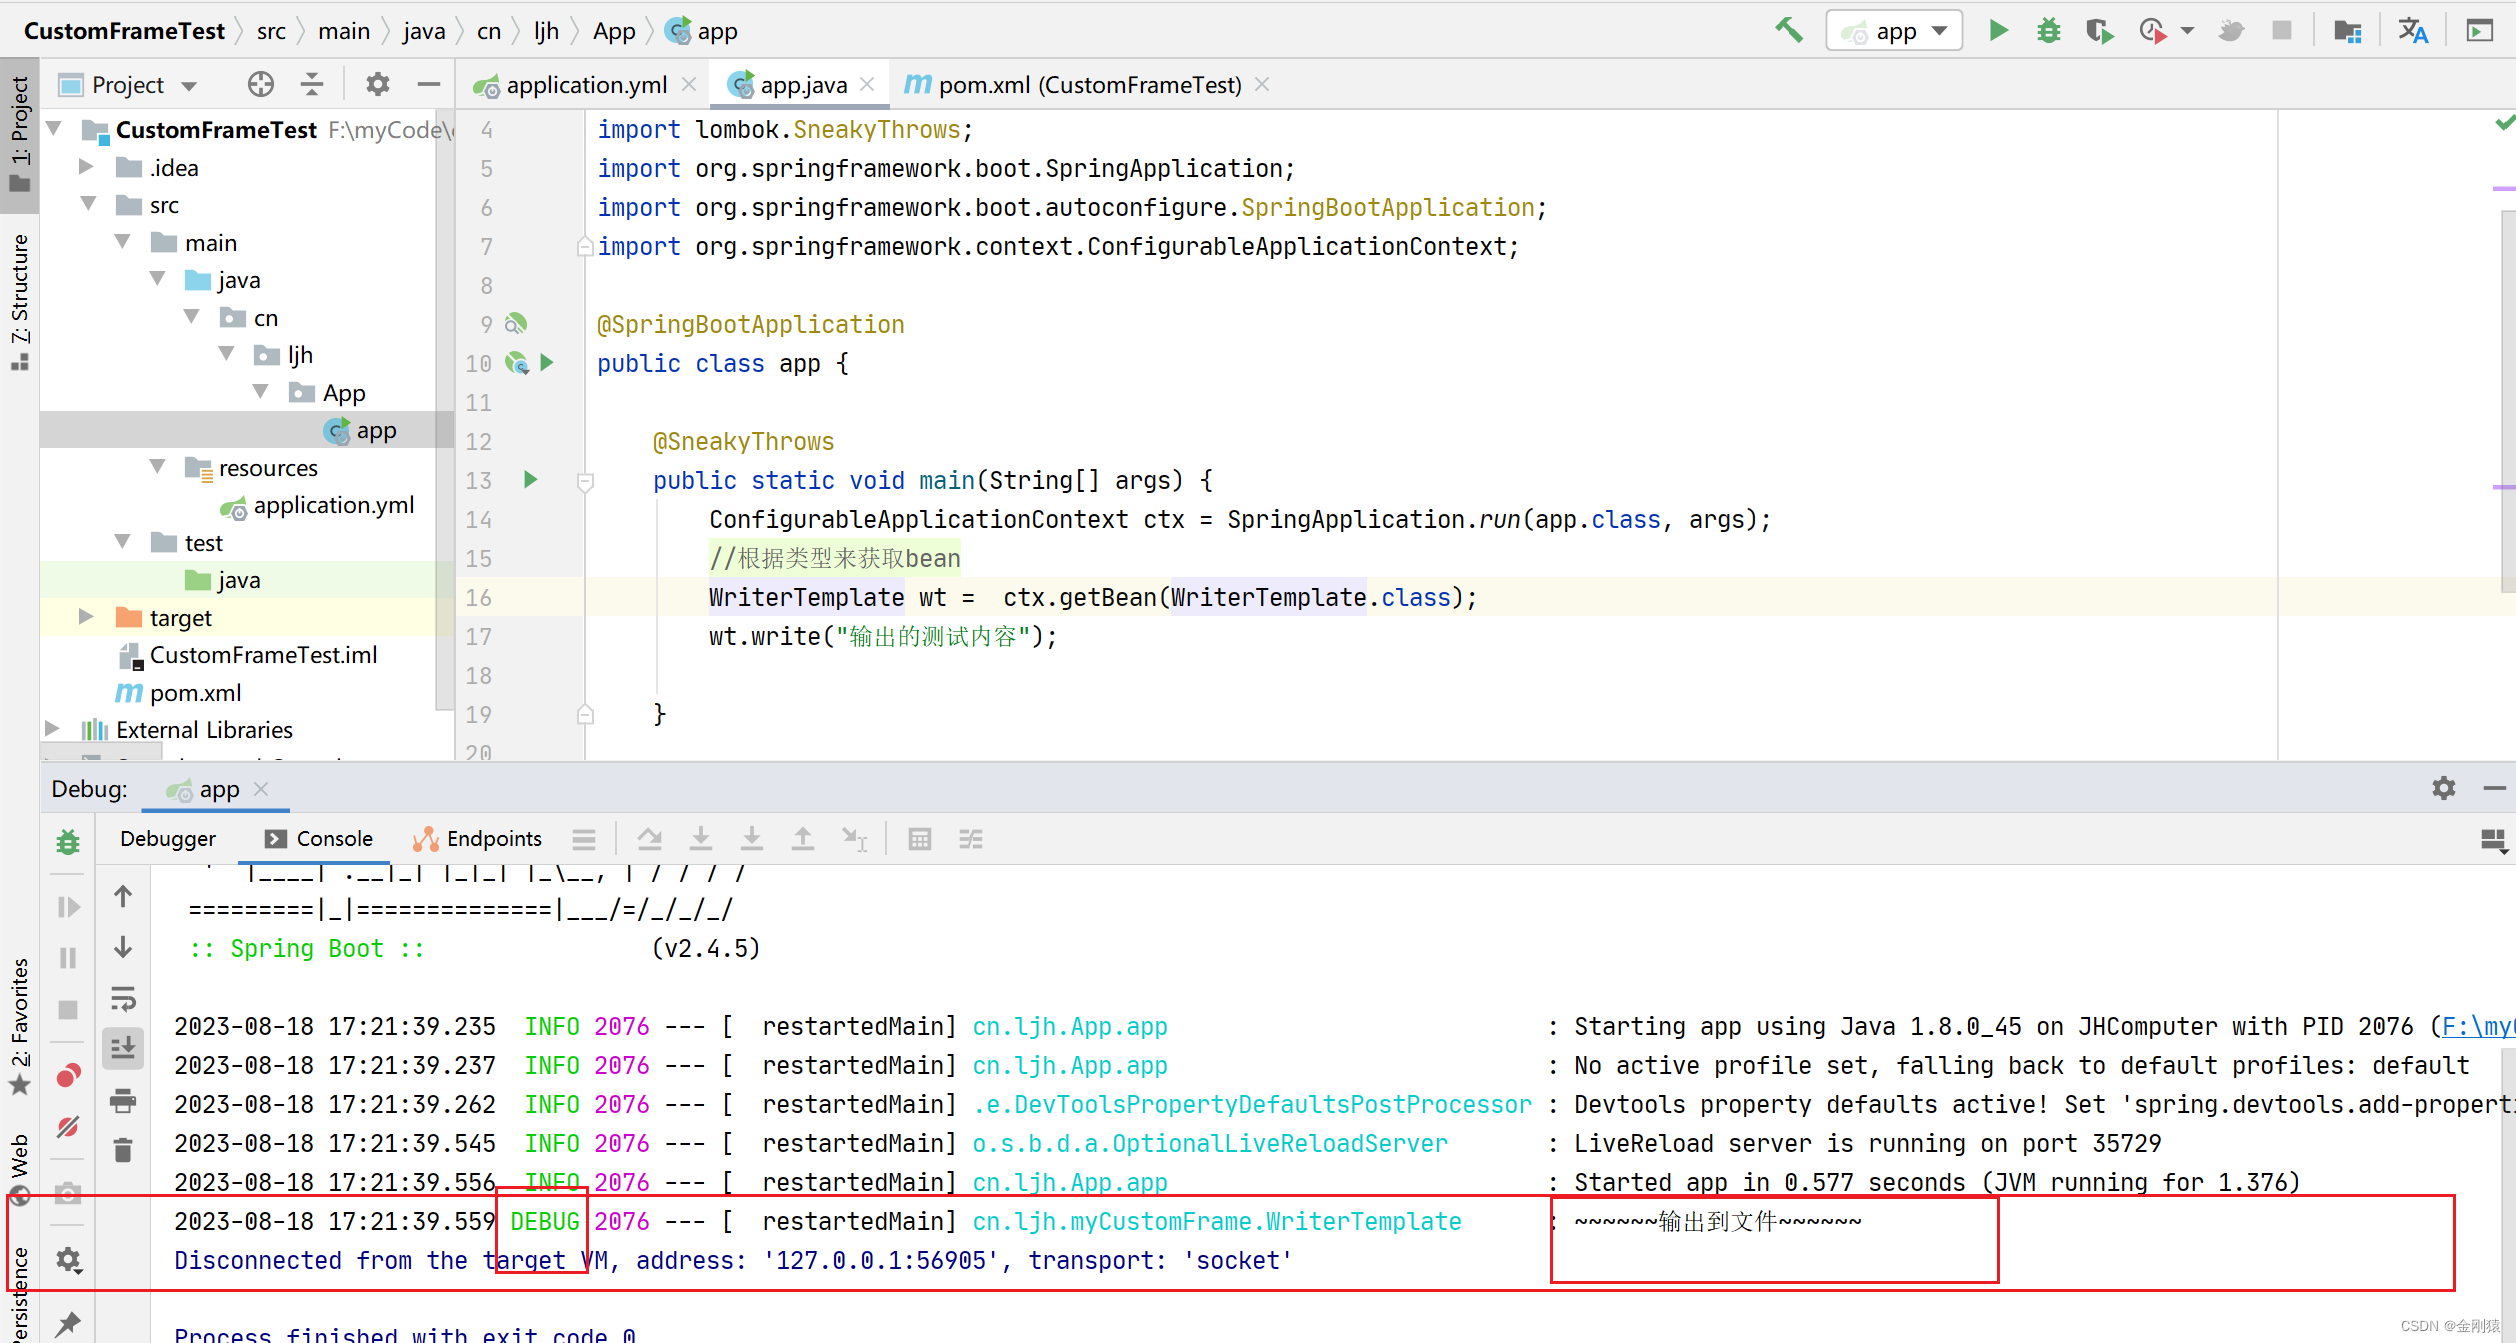This screenshot has width=2516, height=1343.
Task: Open Debug panel settings gear
Action: pos(2443,788)
